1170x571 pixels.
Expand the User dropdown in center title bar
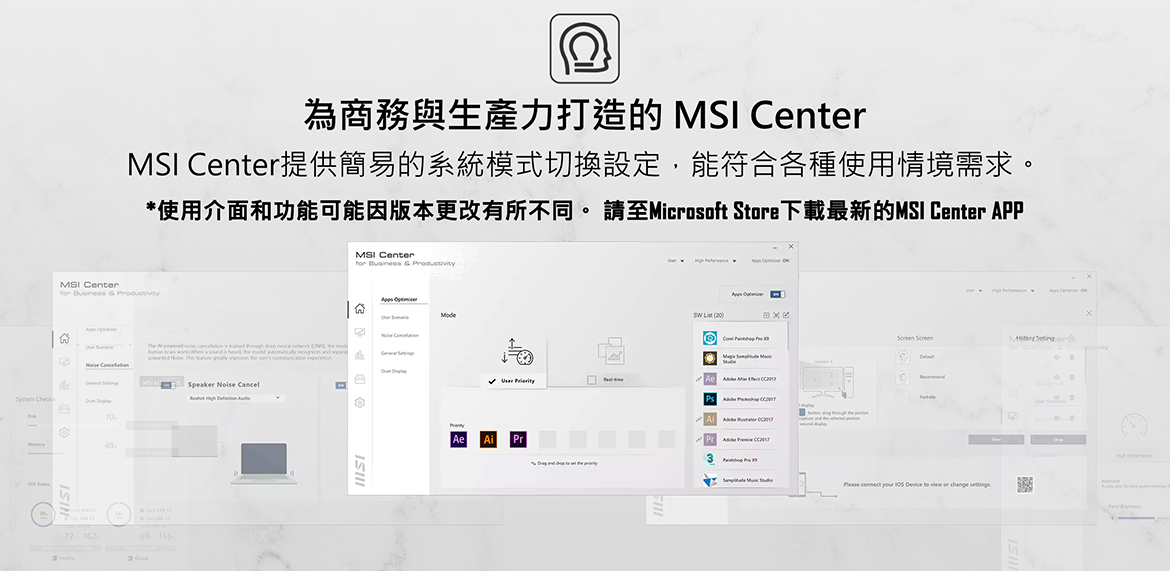(x=676, y=261)
